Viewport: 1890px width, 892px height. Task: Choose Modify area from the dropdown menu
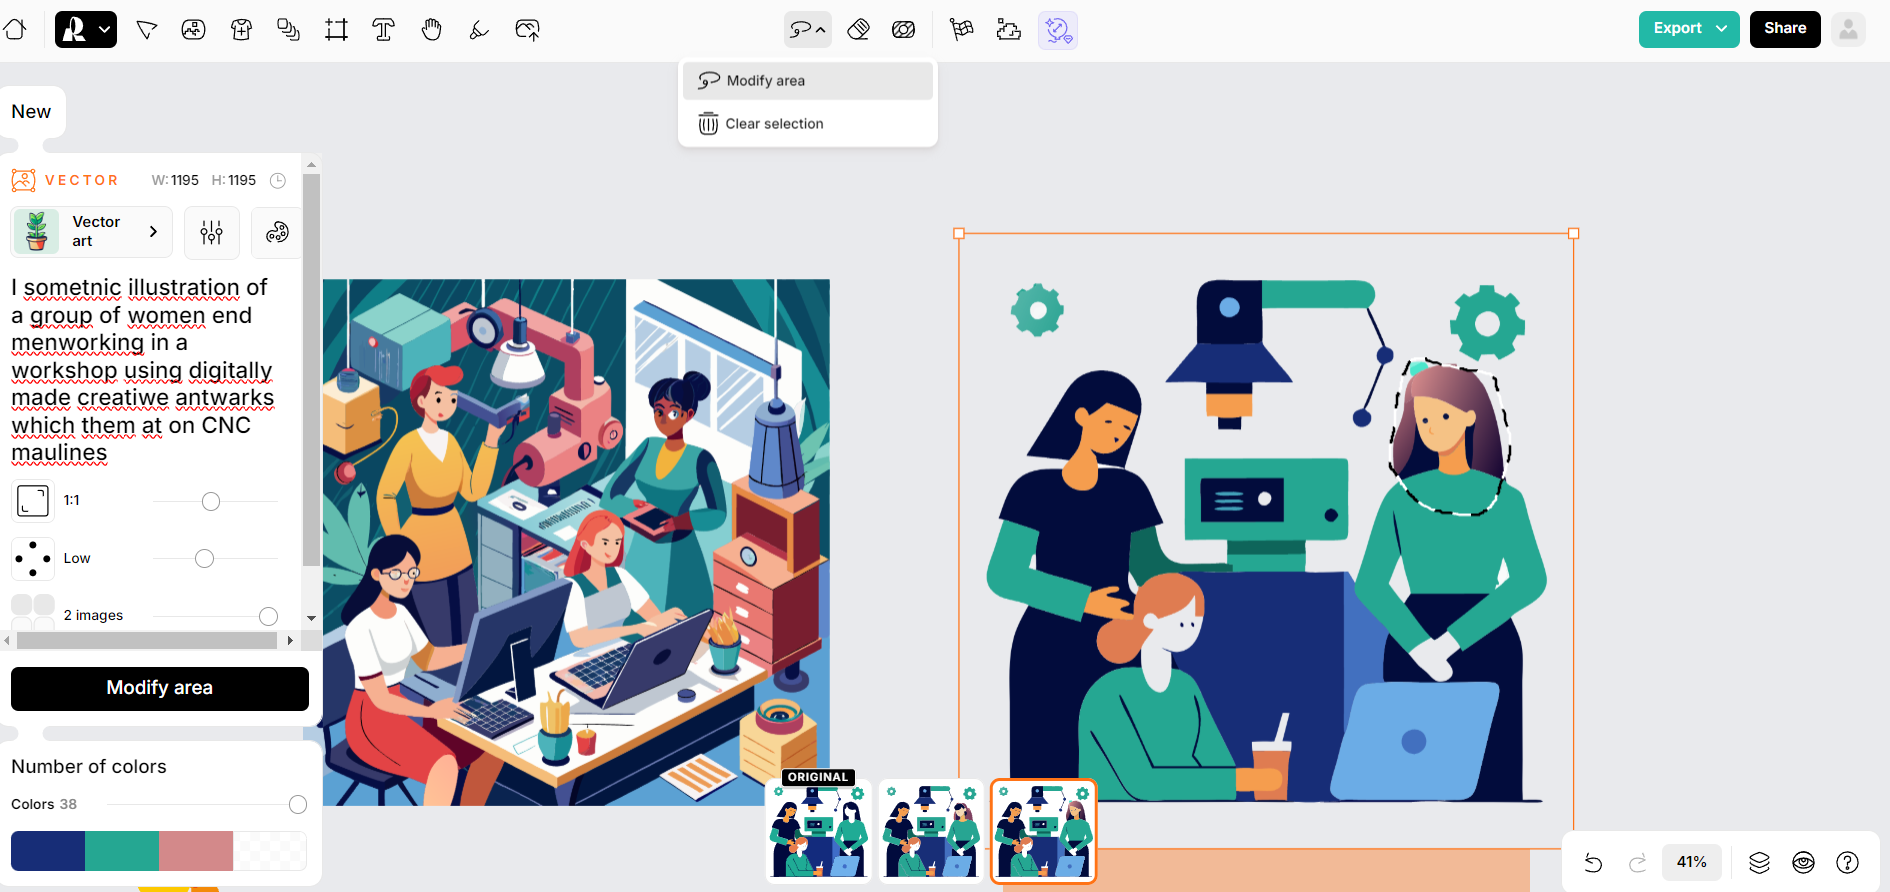[x=808, y=81]
